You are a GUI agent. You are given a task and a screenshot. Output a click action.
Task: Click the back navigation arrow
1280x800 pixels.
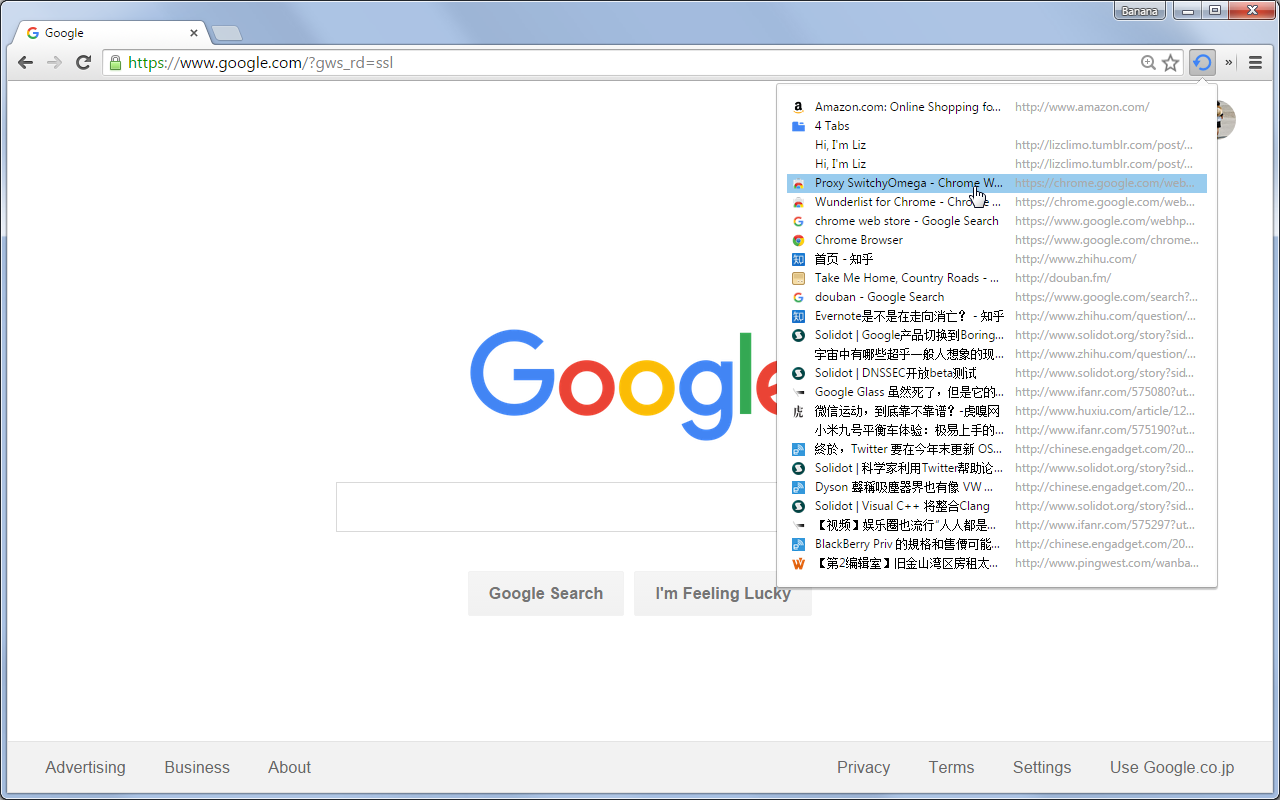tap(25, 62)
